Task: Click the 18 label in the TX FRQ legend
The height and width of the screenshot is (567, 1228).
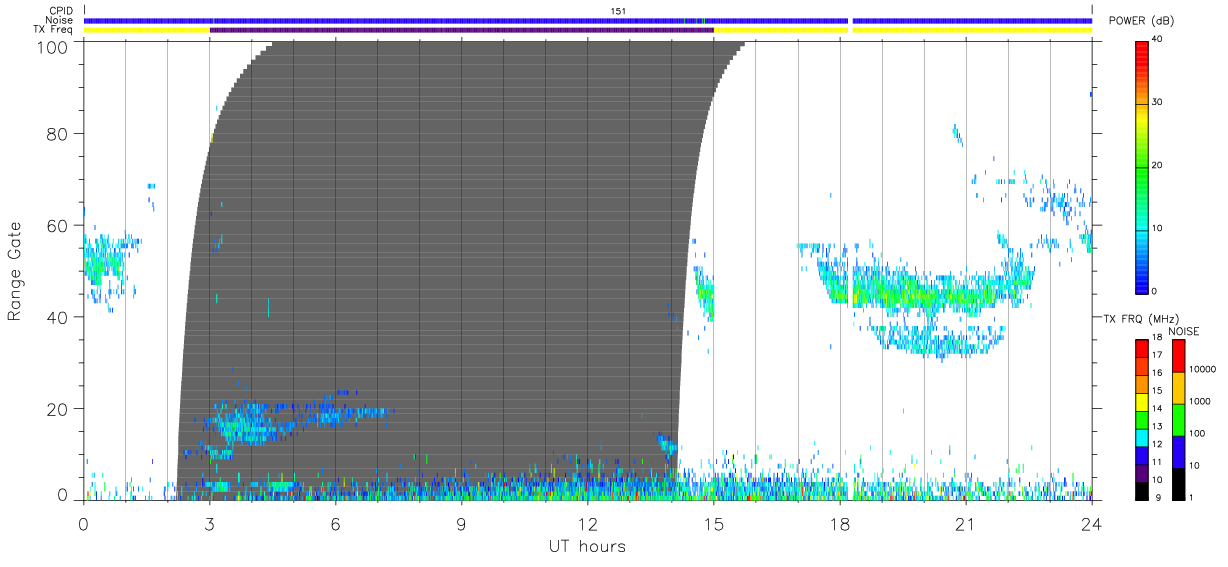Action: (1157, 337)
